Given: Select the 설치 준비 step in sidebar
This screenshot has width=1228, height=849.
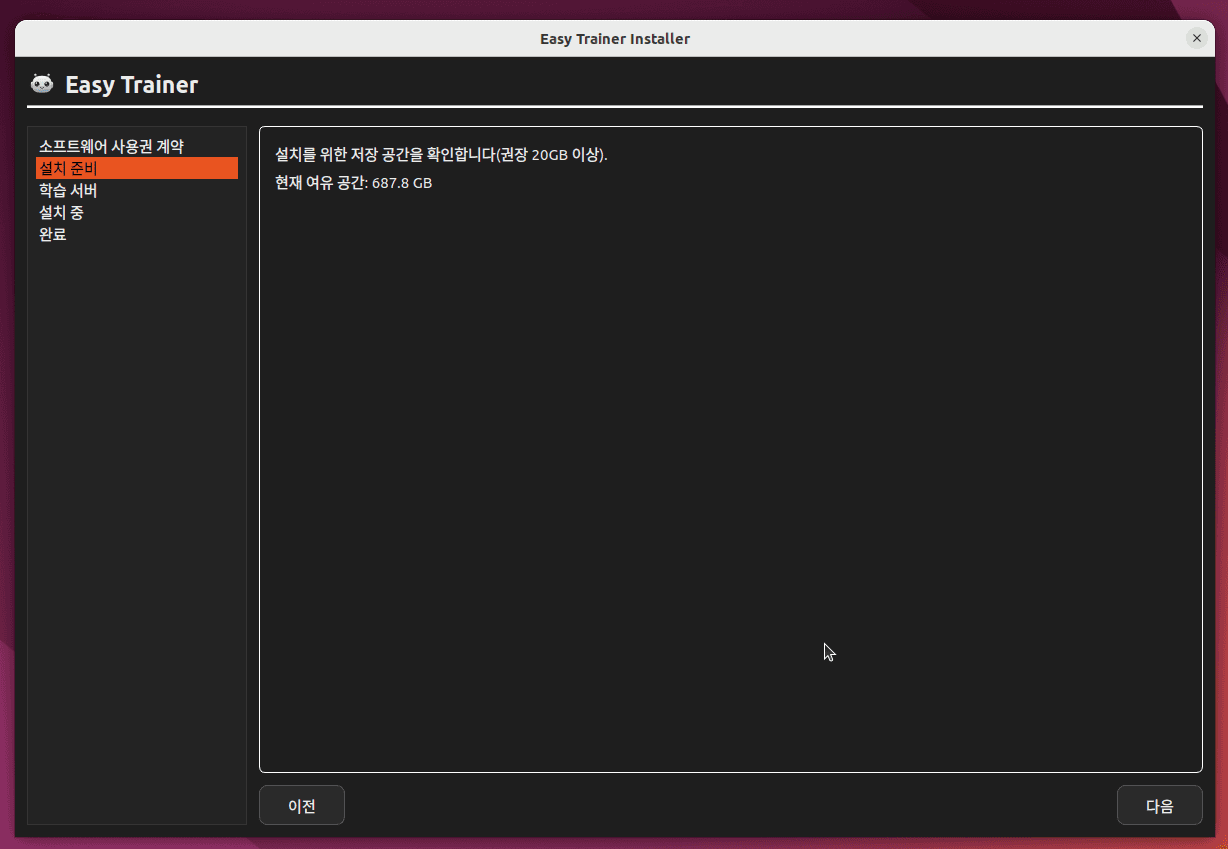Looking at the screenshot, I should point(137,168).
